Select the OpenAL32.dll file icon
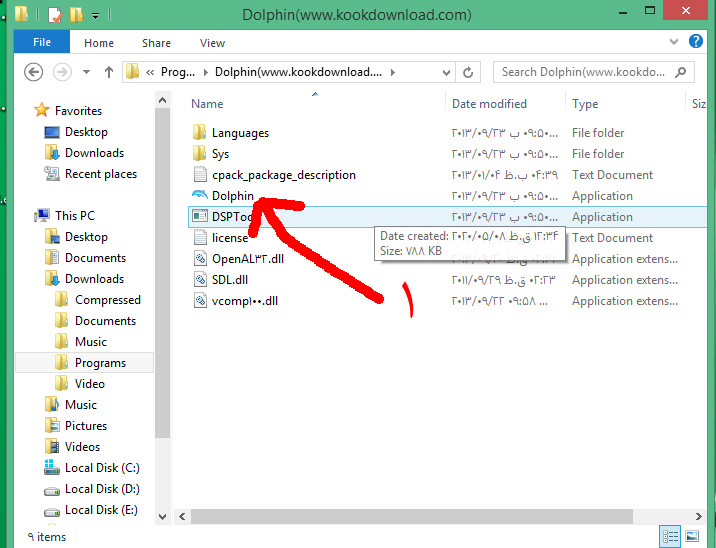This screenshot has width=716, height=548. [200, 258]
